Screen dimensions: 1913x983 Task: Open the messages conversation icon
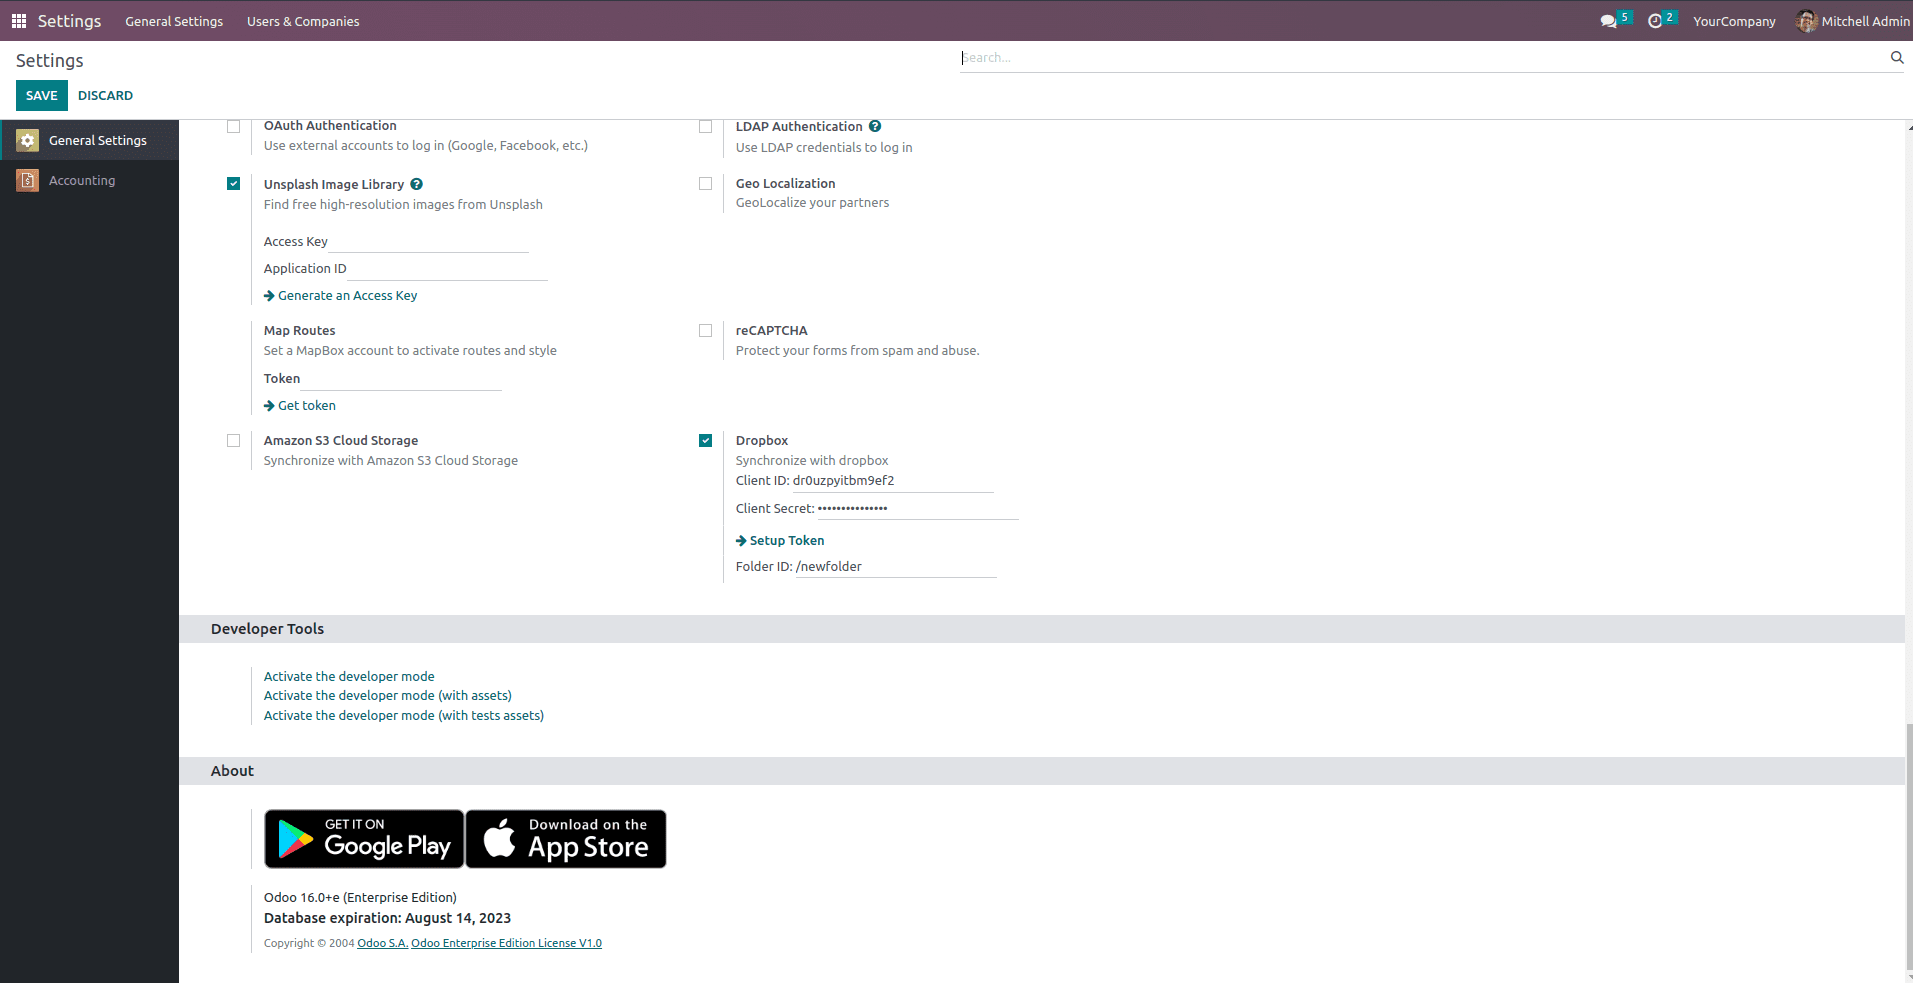[1609, 20]
